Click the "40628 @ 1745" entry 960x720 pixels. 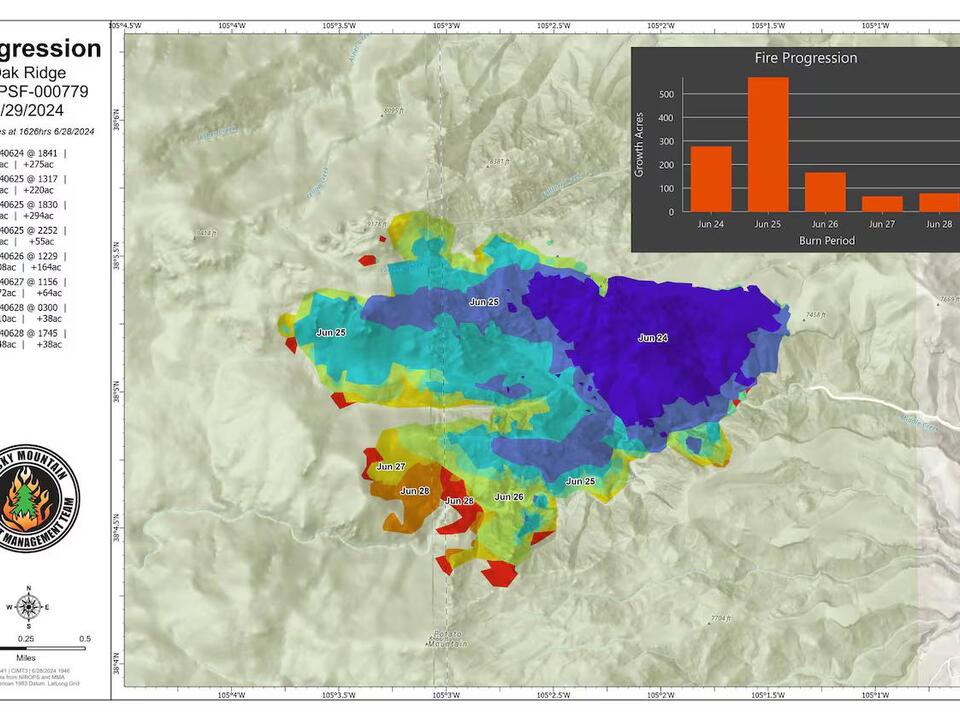tap(29, 333)
